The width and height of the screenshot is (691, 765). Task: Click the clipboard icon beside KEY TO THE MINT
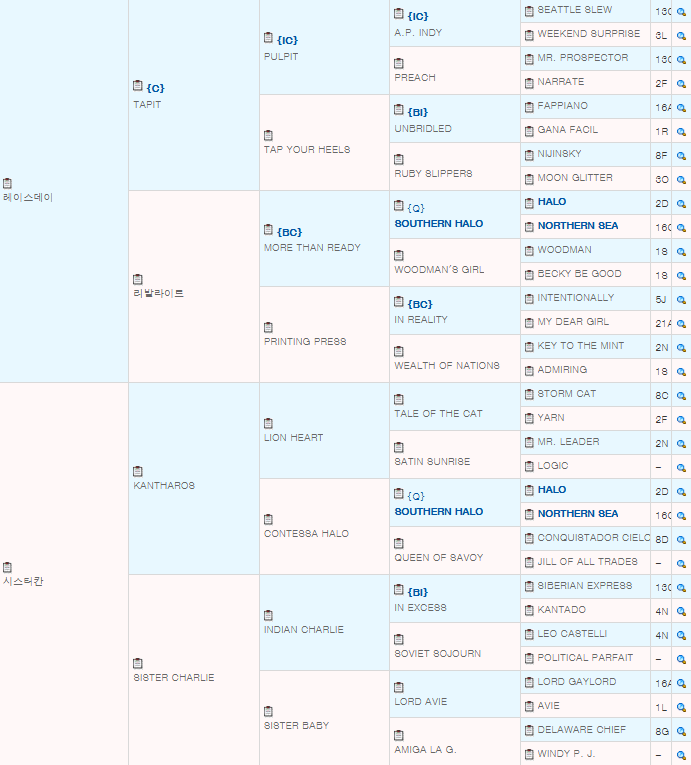pos(529,347)
